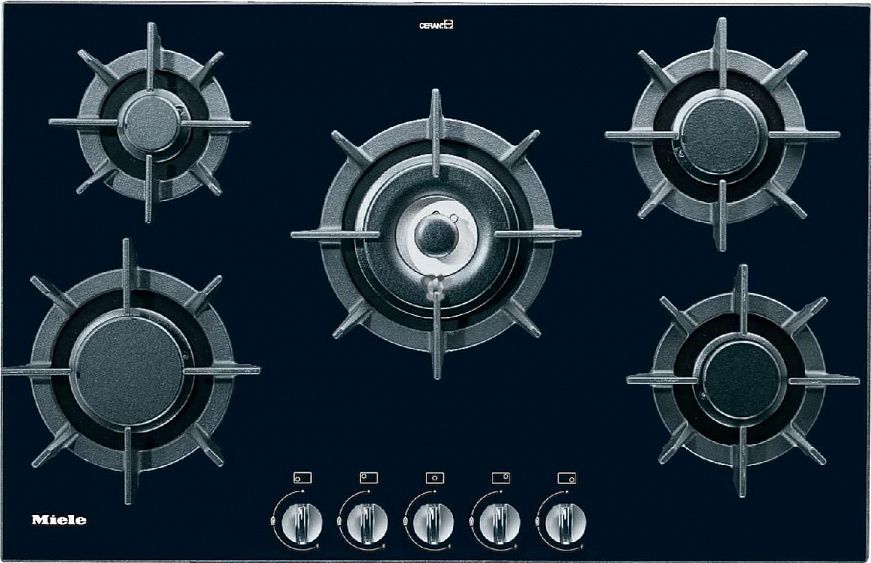Click the bottom-right burner indicator icon
871x563 pixels.
tap(565, 478)
